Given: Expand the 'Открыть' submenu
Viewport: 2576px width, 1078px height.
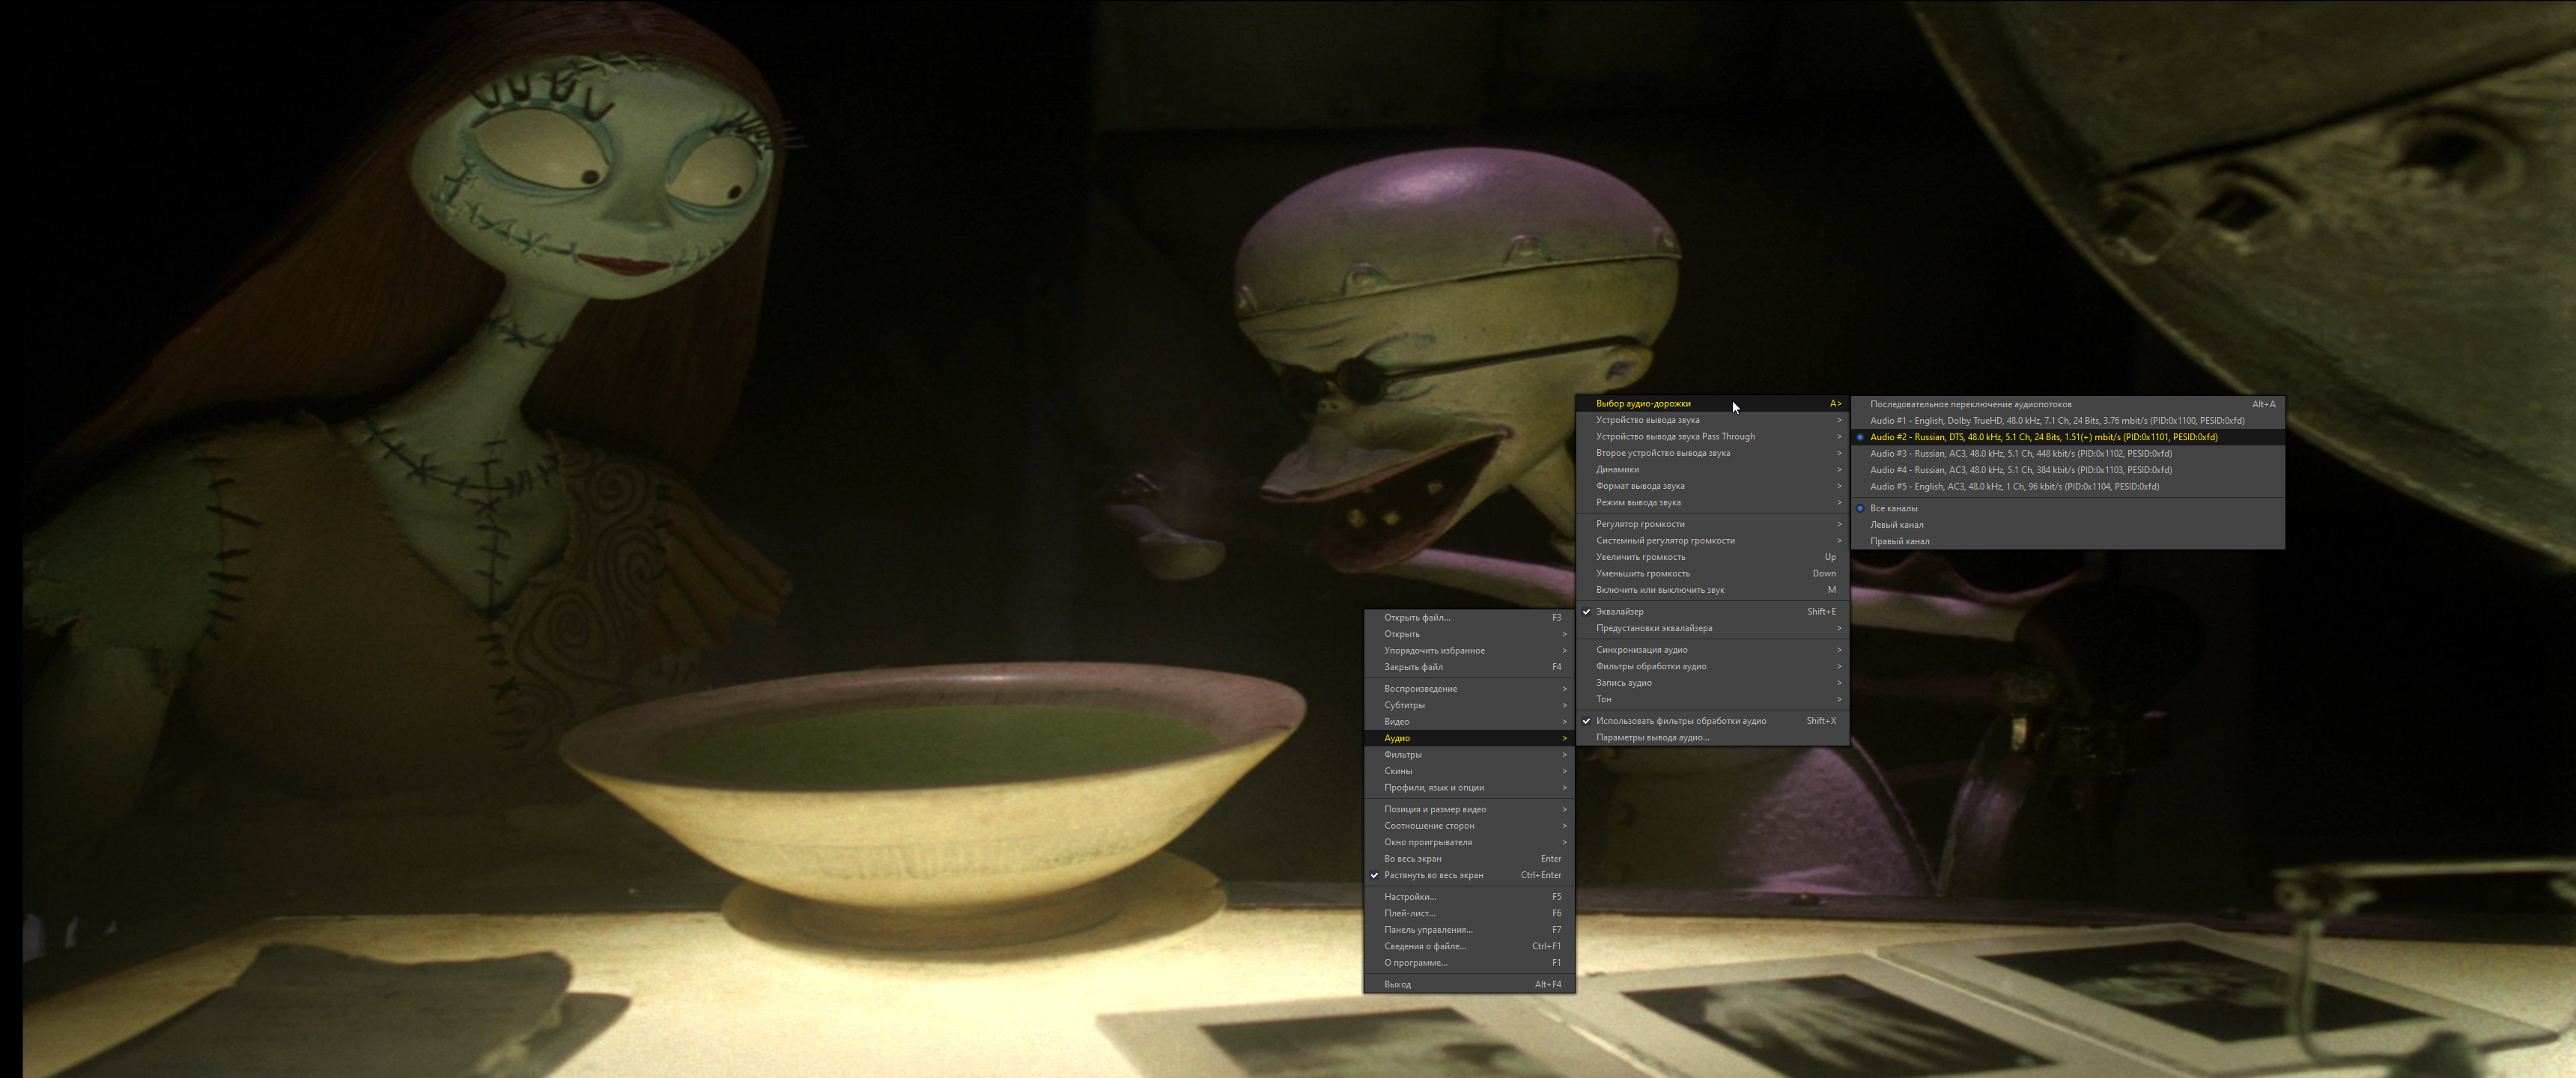Looking at the screenshot, I should point(1469,634).
